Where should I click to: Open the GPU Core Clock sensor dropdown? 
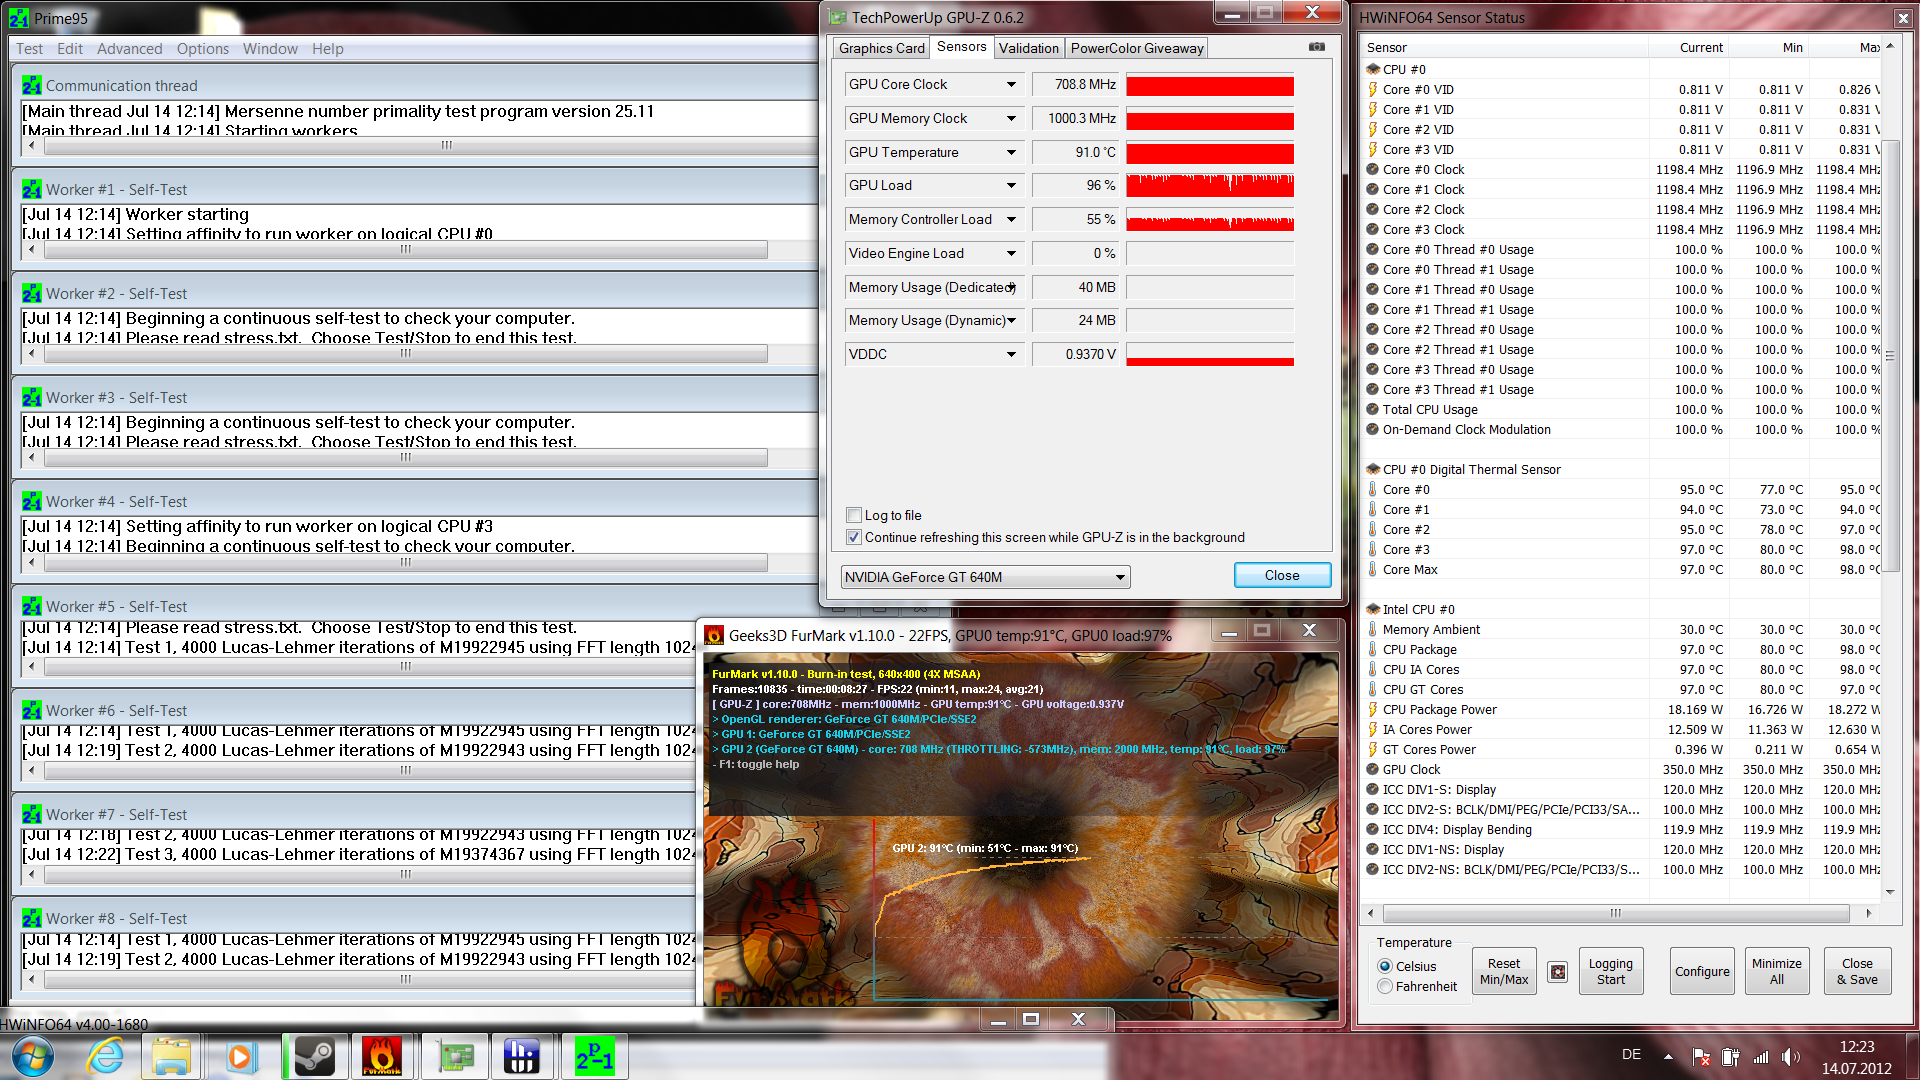coord(1011,85)
